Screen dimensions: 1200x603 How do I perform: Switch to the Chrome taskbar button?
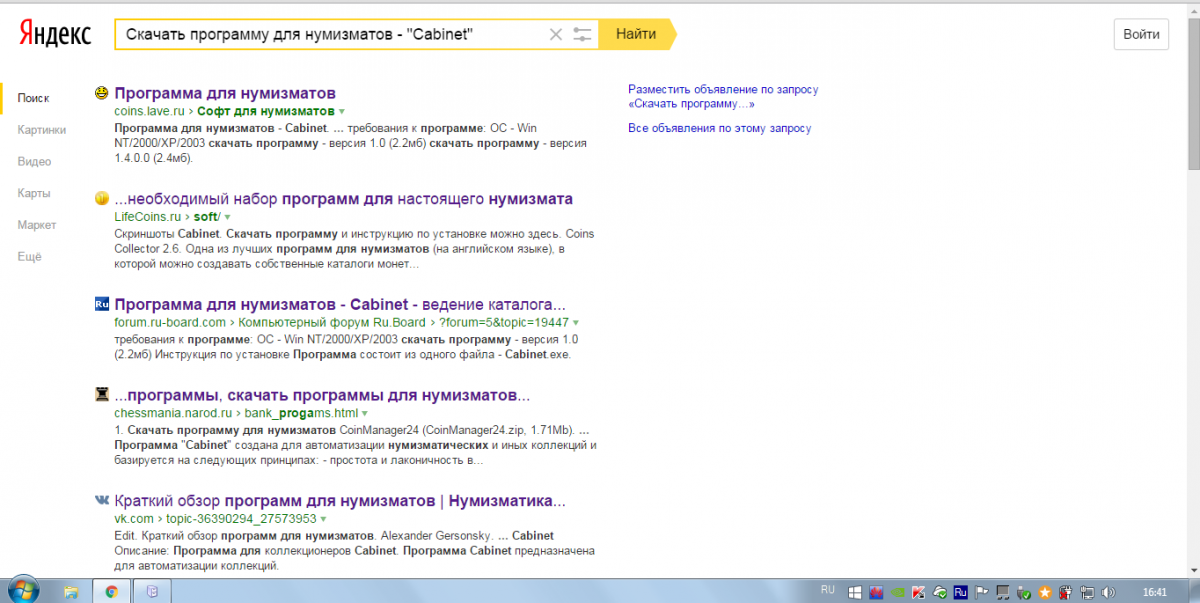pos(112,591)
